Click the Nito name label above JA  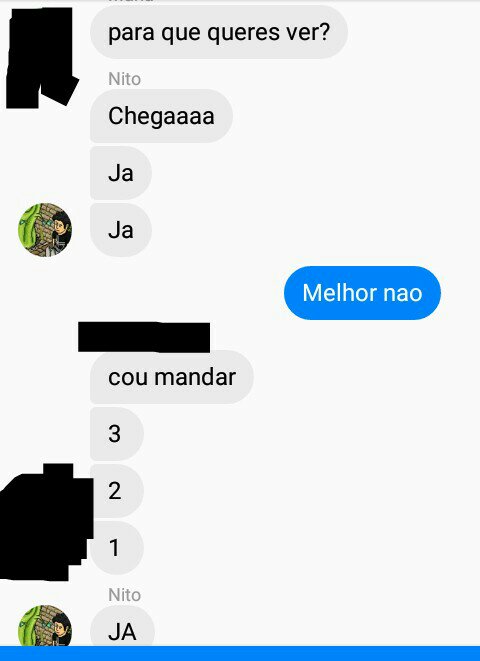coord(124,595)
